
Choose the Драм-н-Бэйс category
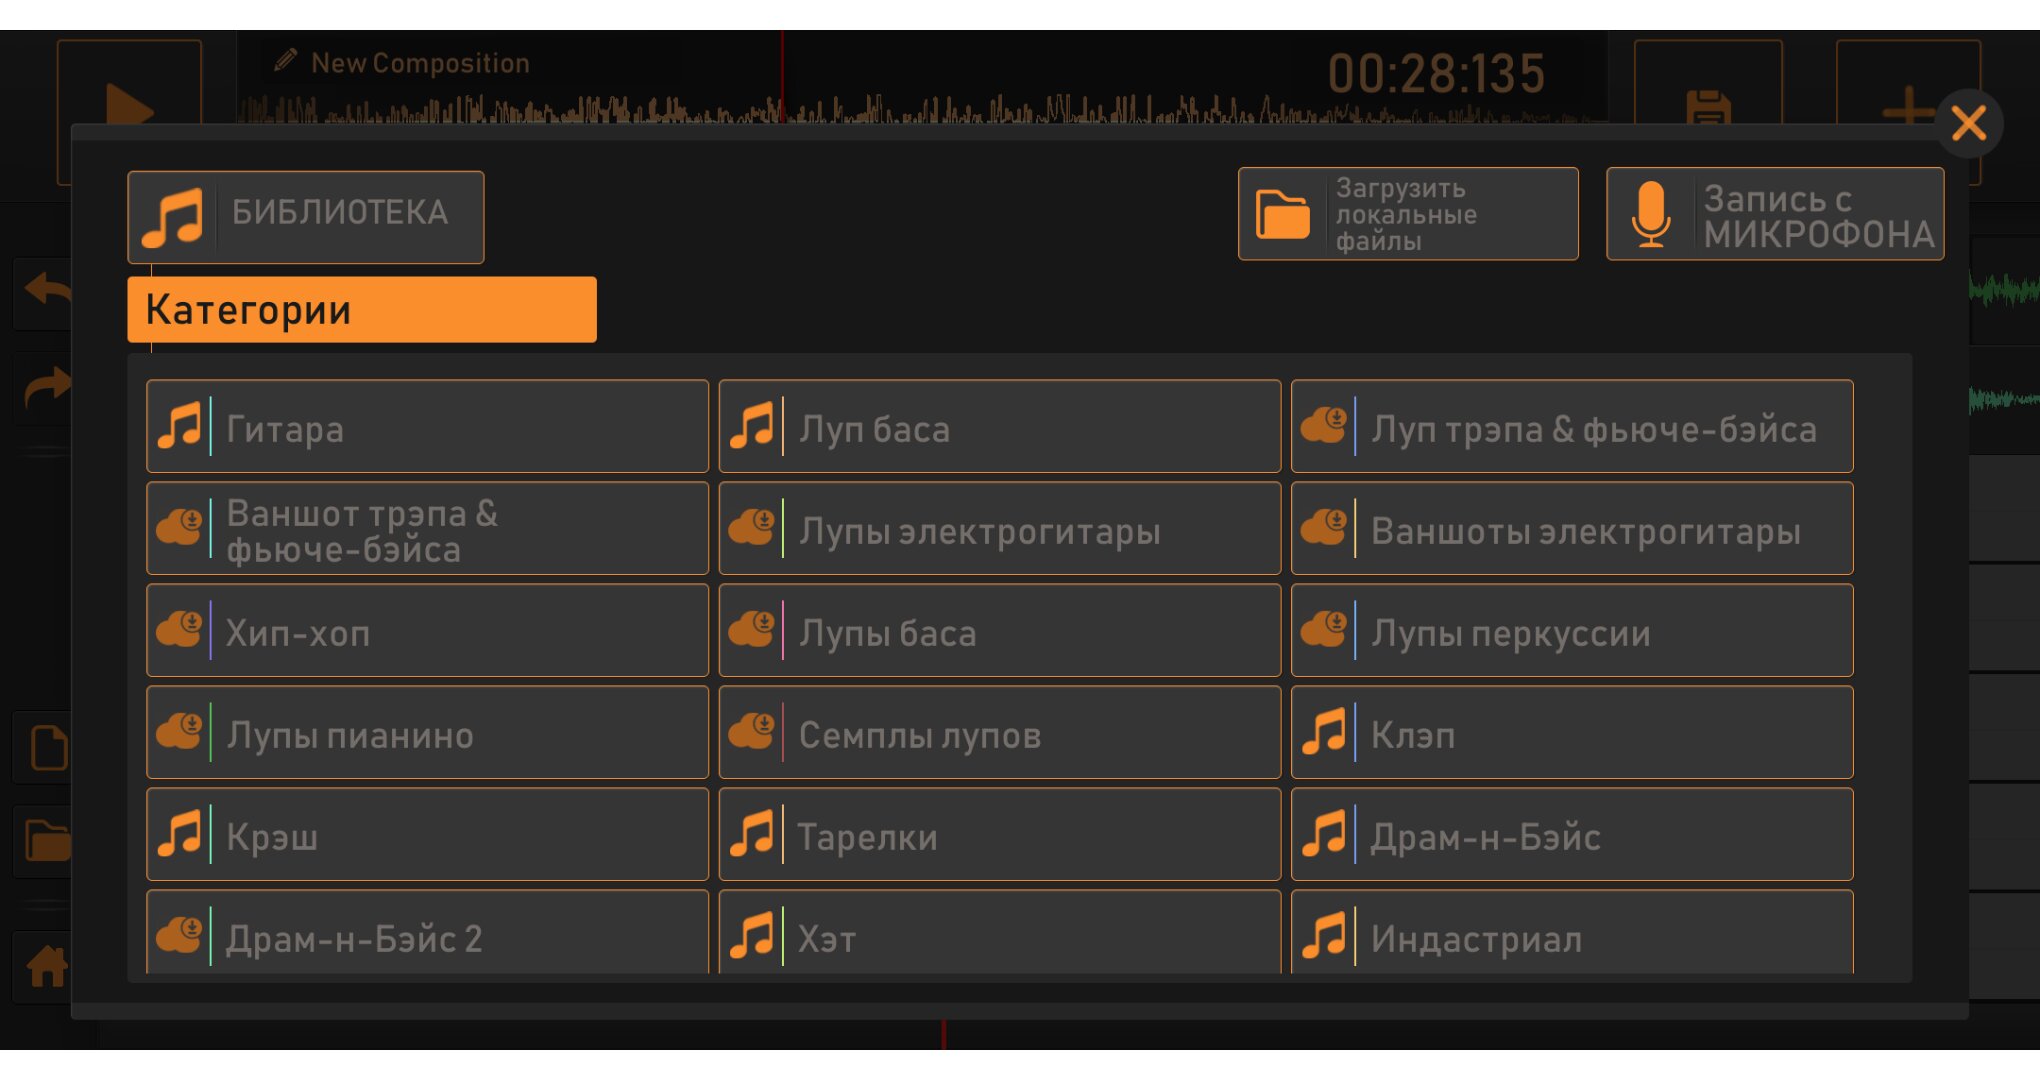[x=1571, y=835]
